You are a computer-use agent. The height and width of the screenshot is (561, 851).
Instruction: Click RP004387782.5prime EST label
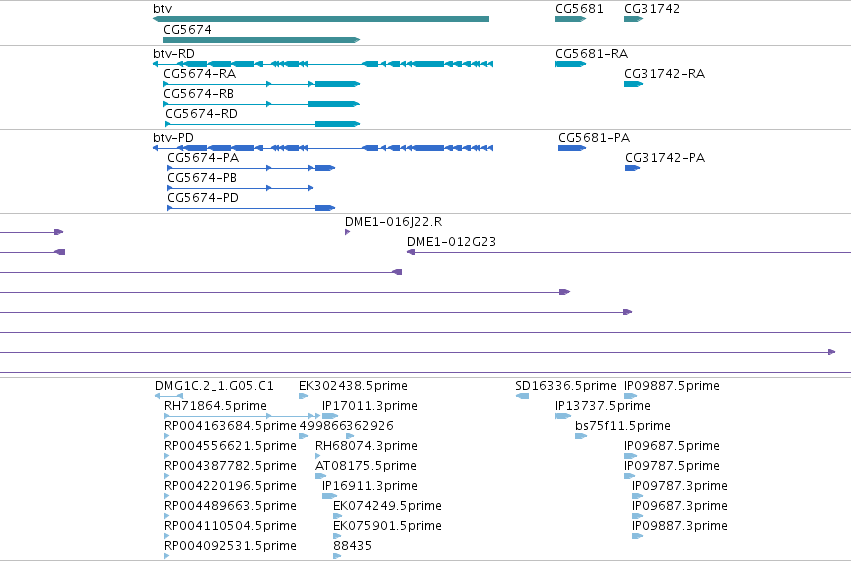pyautogui.click(x=230, y=466)
